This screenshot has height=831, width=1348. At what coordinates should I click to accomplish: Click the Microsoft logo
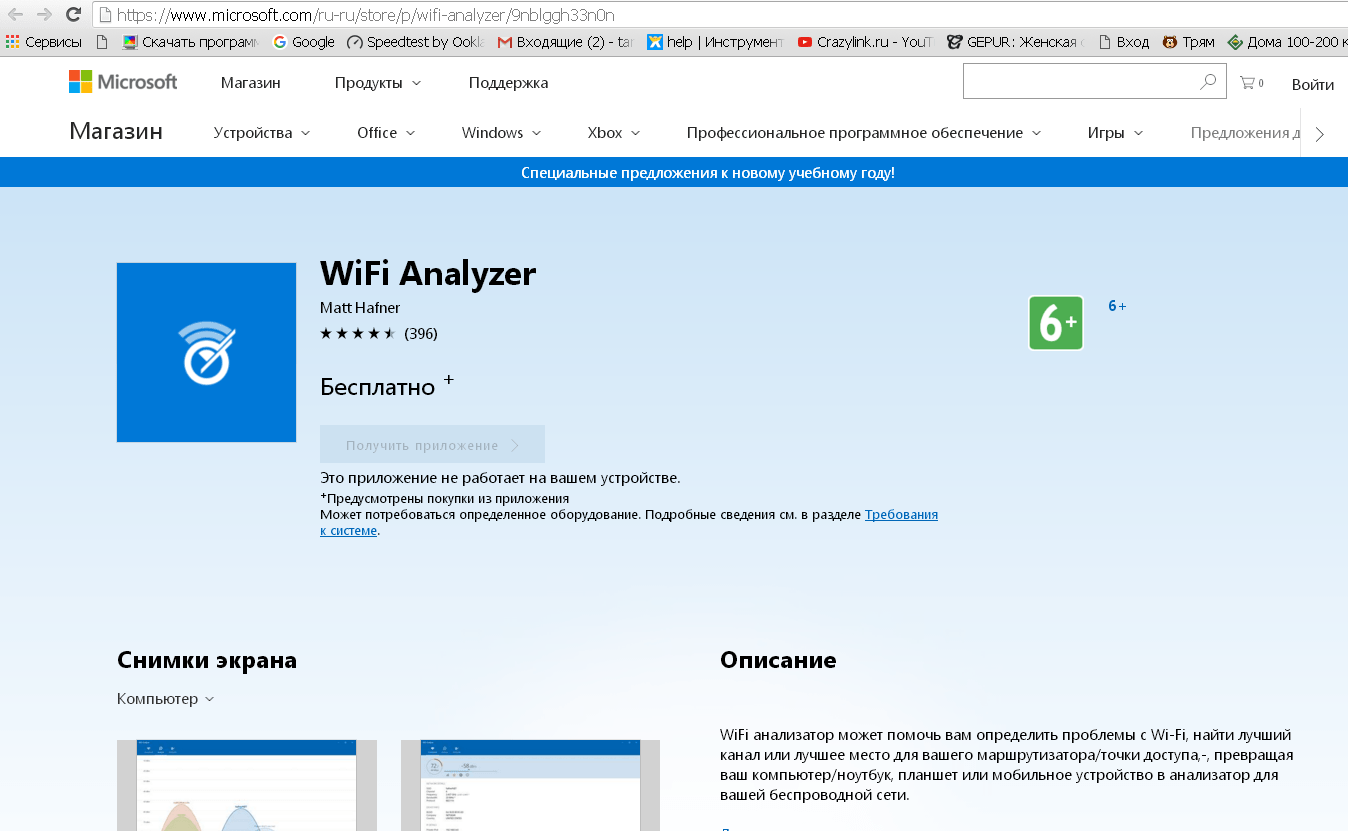coord(122,82)
